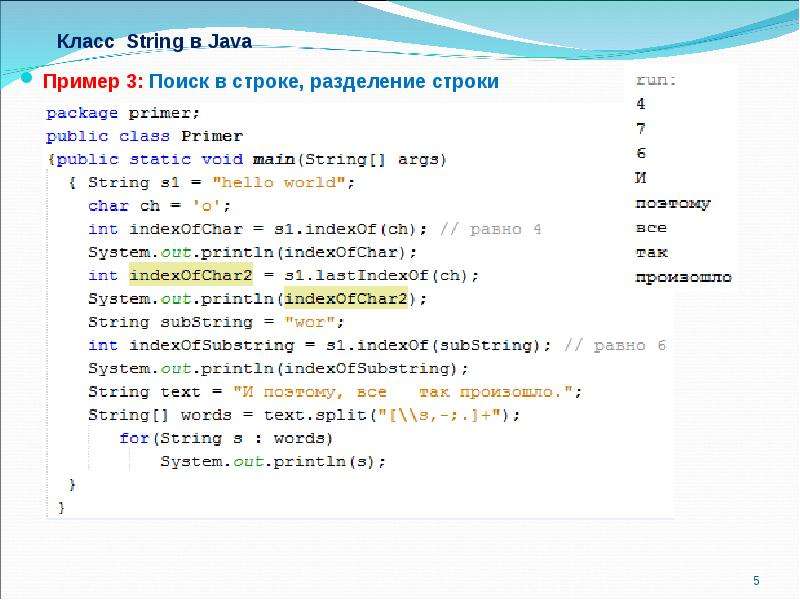Click output value '4'
The width and height of the screenshot is (800, 600).
[641, 104]
